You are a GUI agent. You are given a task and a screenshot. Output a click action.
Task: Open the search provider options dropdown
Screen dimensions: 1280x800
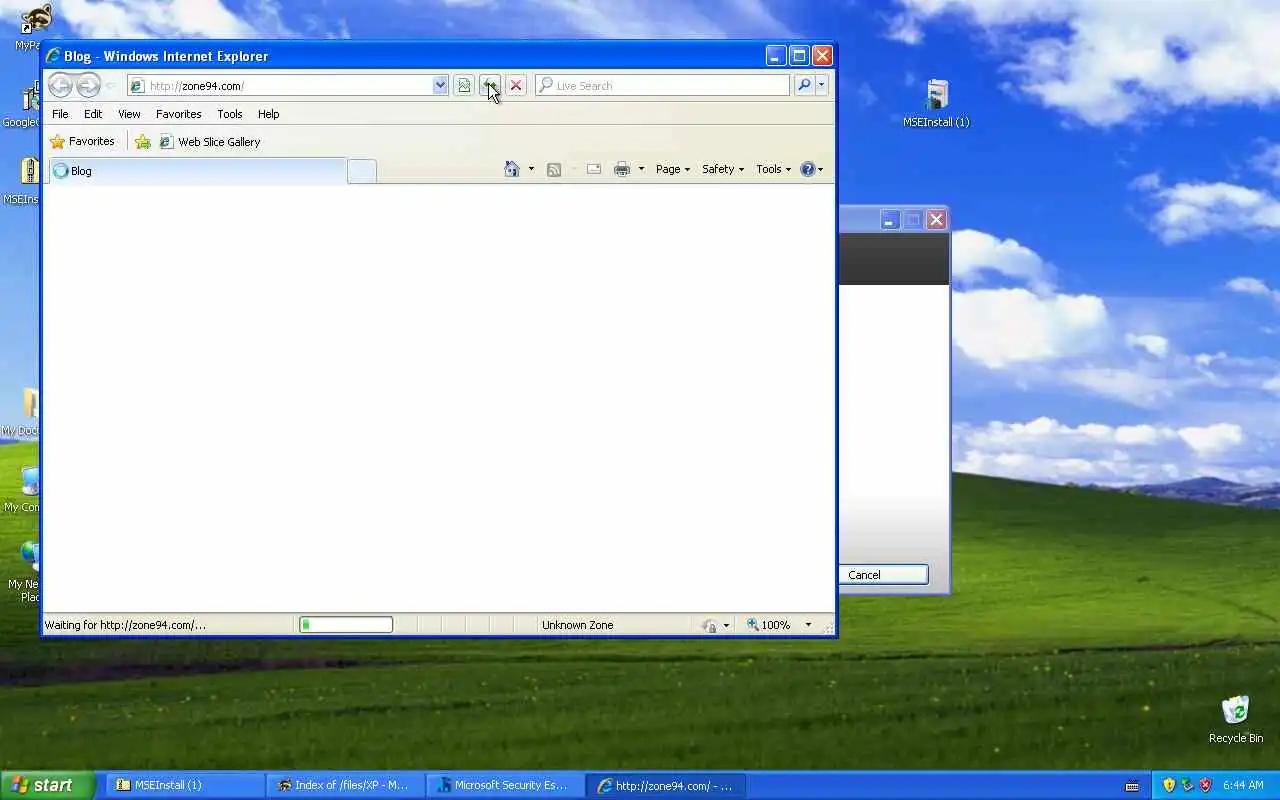(821, 86)
